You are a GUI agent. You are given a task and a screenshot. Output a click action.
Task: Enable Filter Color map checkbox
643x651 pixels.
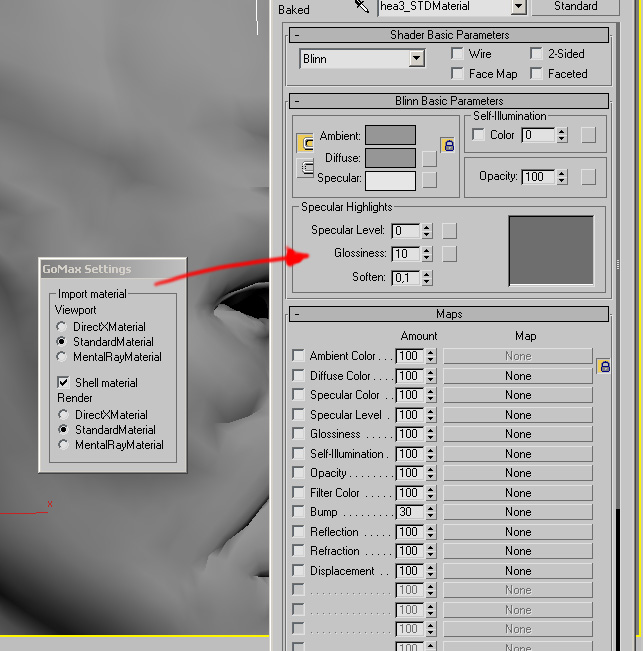tap(298, 492)
